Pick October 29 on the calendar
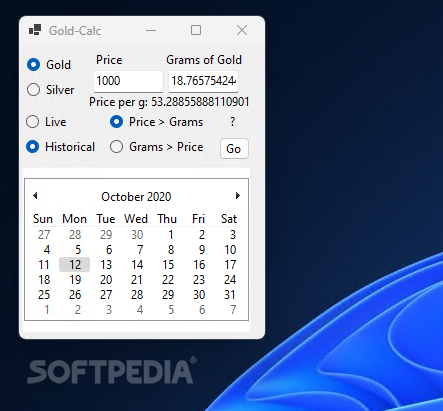The height and width of the screenshot is (411, 443). pos(168,295)
